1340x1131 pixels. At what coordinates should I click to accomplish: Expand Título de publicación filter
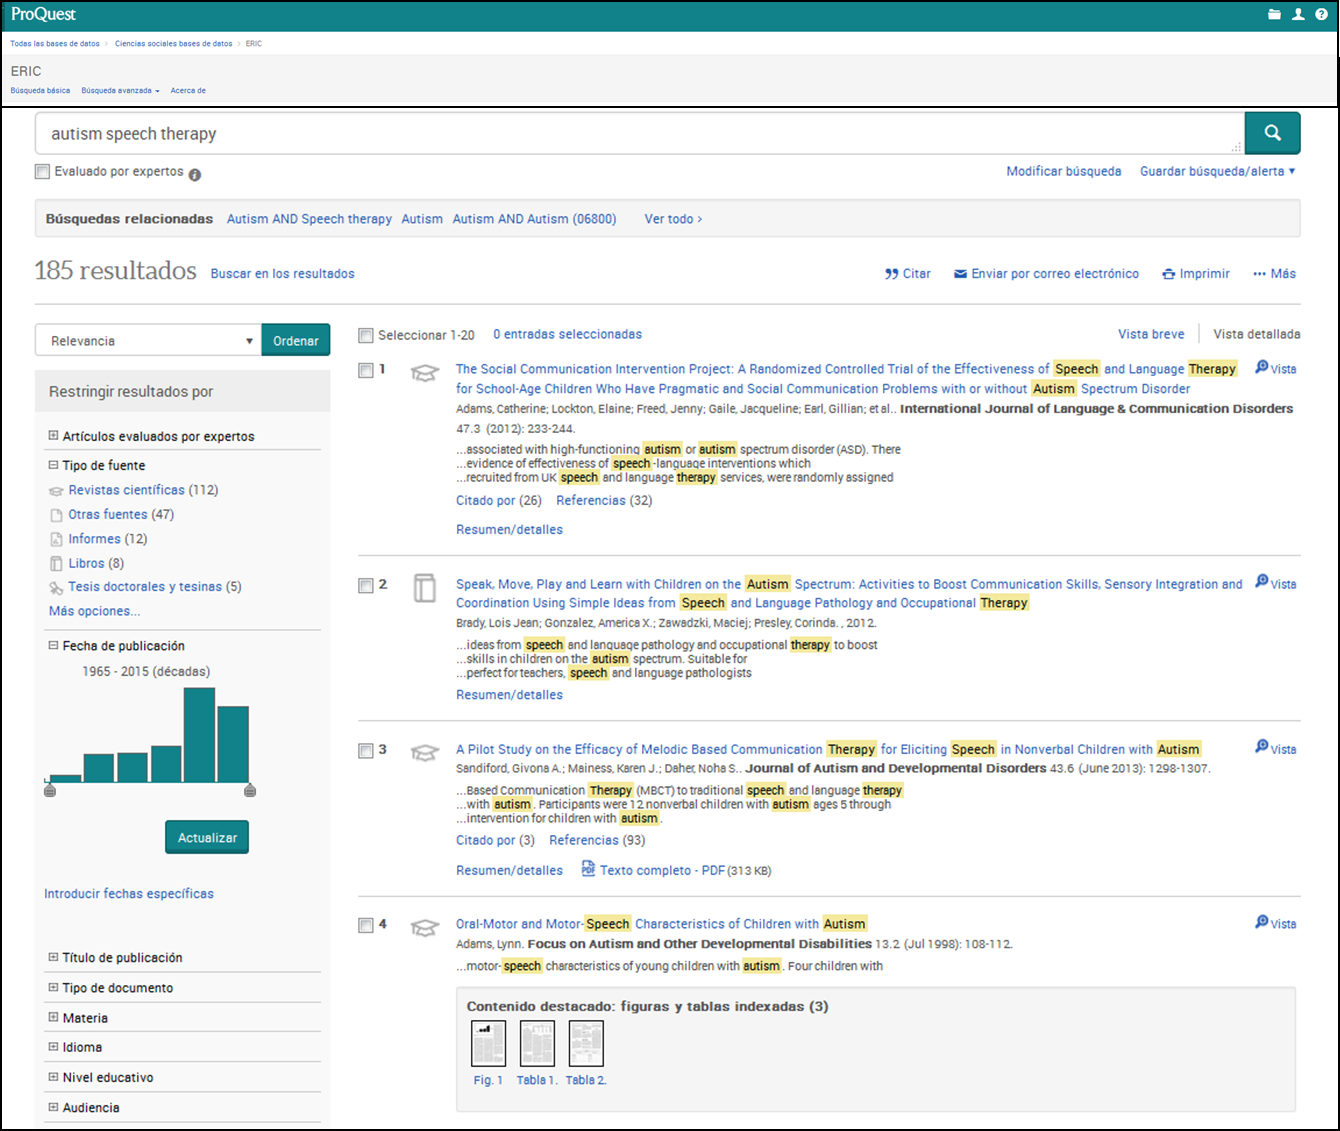point(53,957)
